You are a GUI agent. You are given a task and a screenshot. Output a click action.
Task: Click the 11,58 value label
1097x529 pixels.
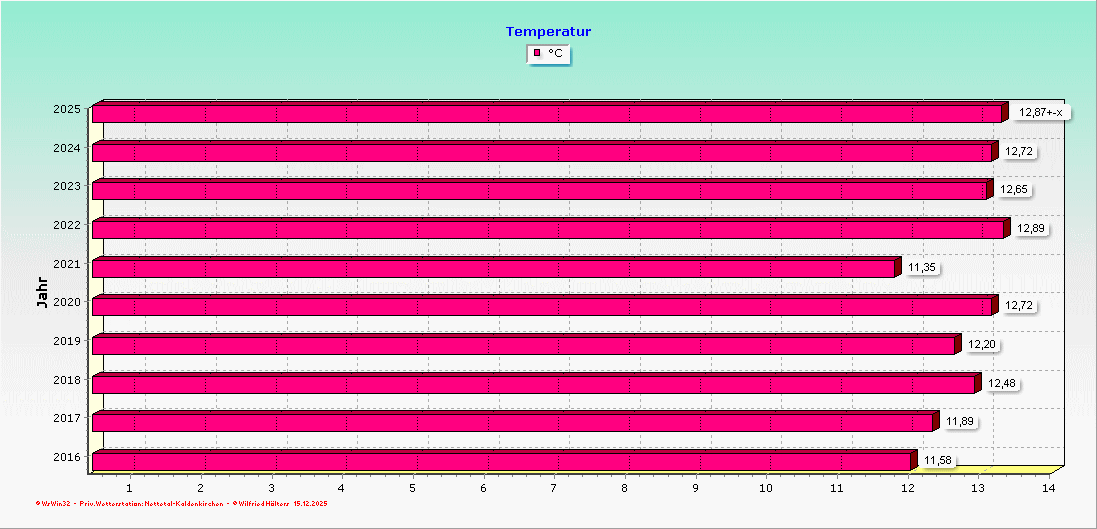click(x=938, y=460)
